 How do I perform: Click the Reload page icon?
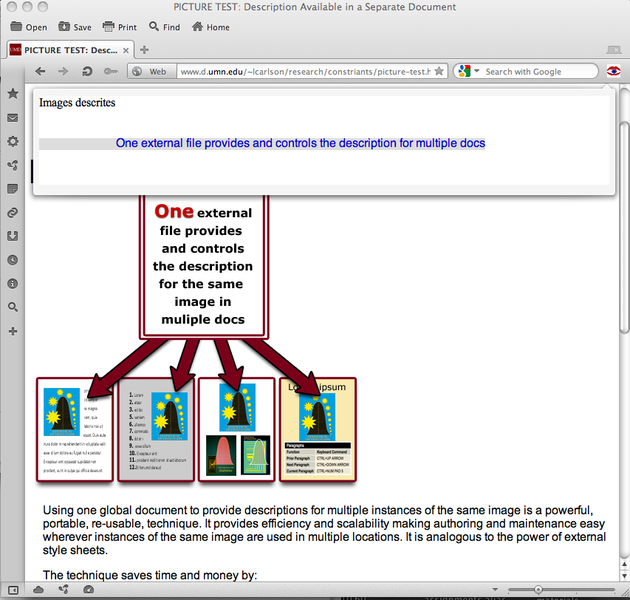pyautogui.click(x=87, y=72)
